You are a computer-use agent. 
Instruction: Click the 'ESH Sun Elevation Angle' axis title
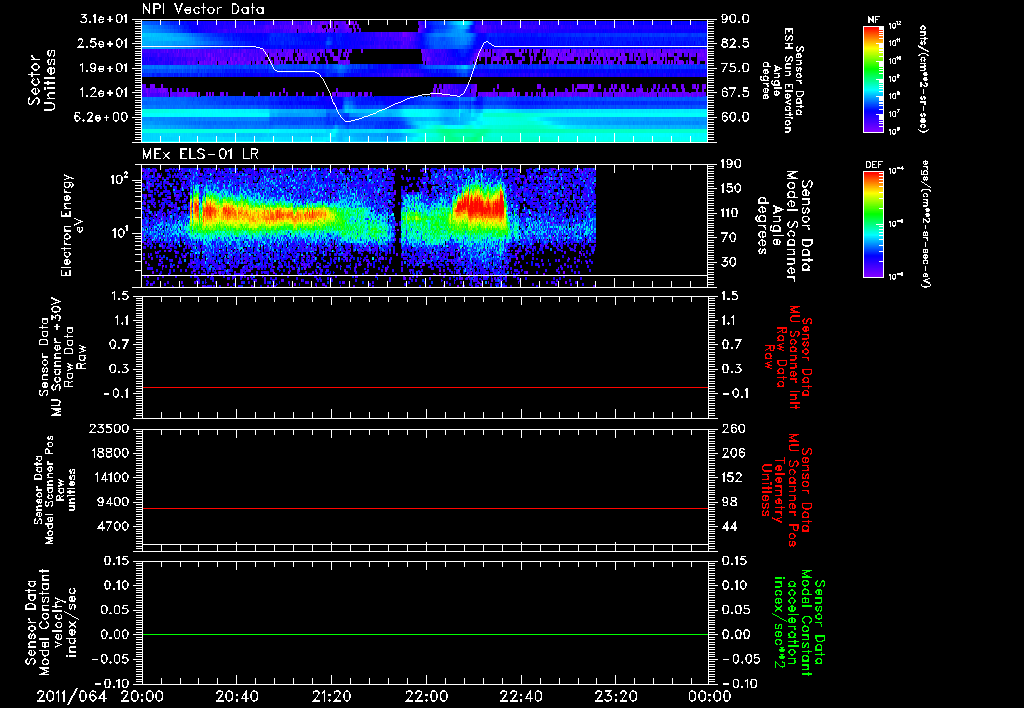click(782, 80)
